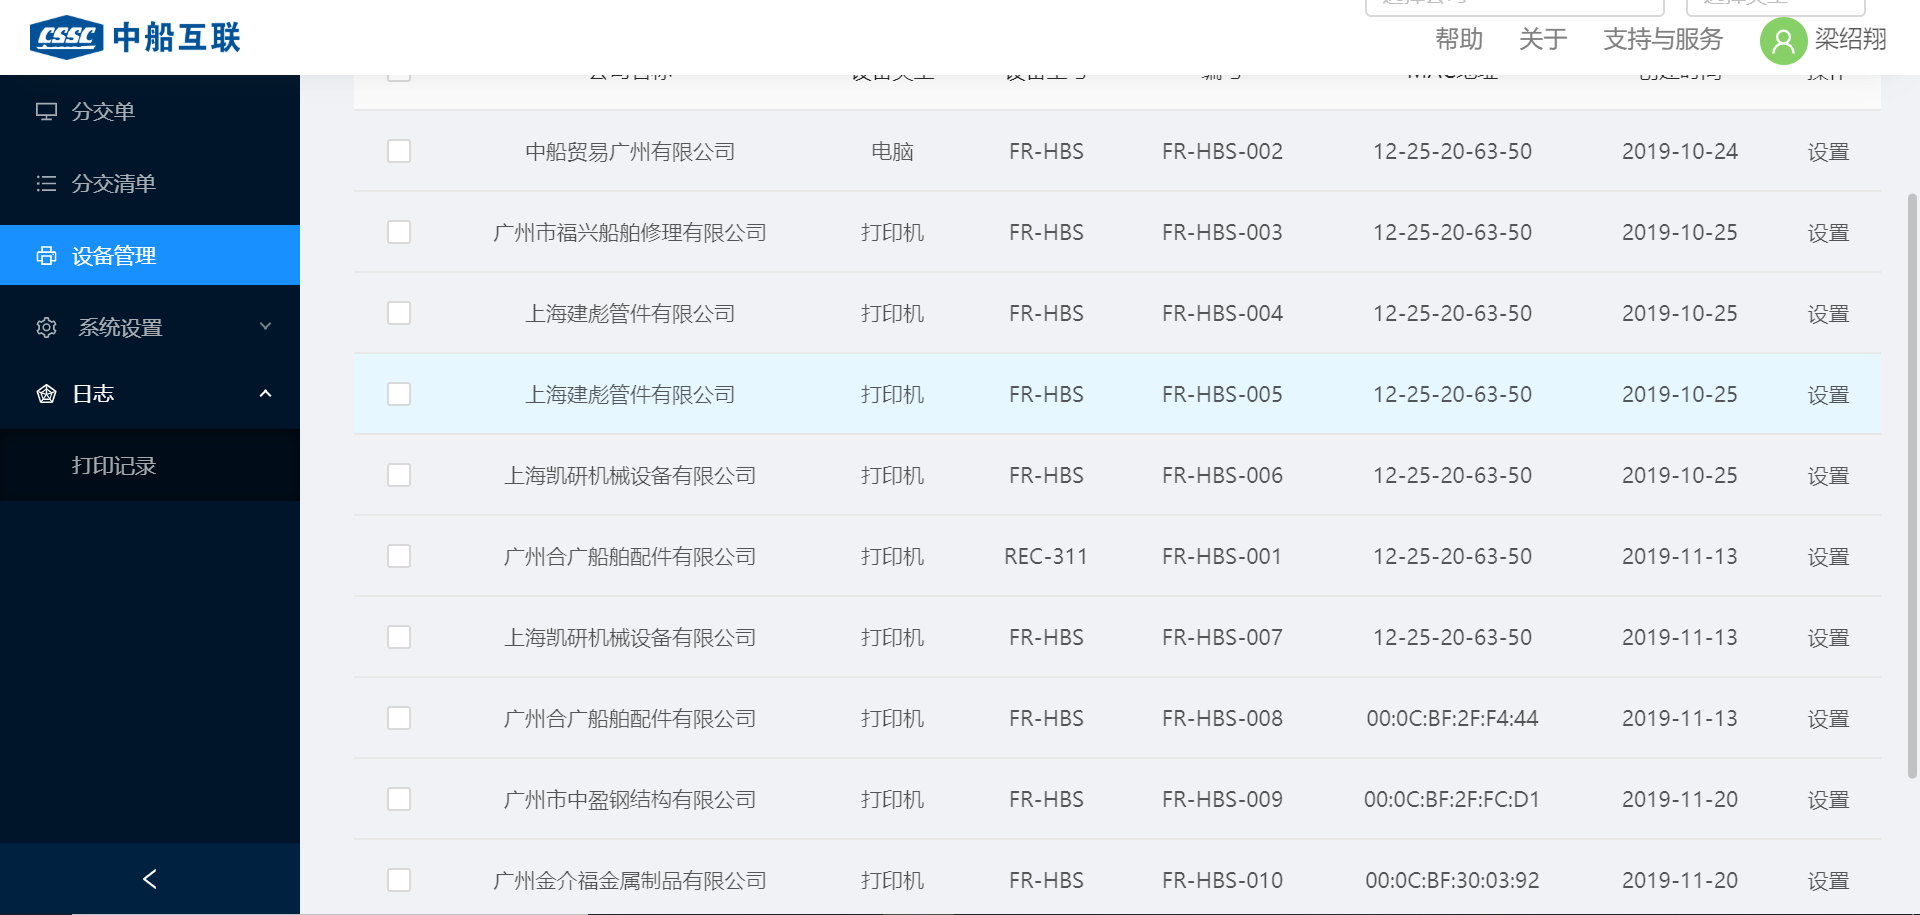1920x915 pixels.
Task: Click the CSSC company logo
Action: tap(67, 37)
